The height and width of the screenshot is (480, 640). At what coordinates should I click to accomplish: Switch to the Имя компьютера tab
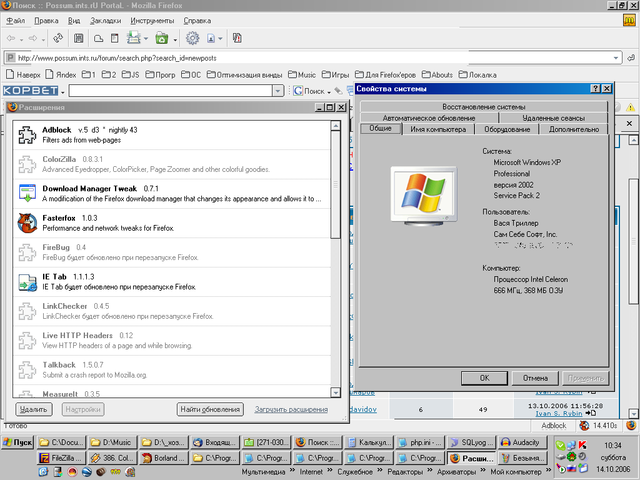click(436, 129)
